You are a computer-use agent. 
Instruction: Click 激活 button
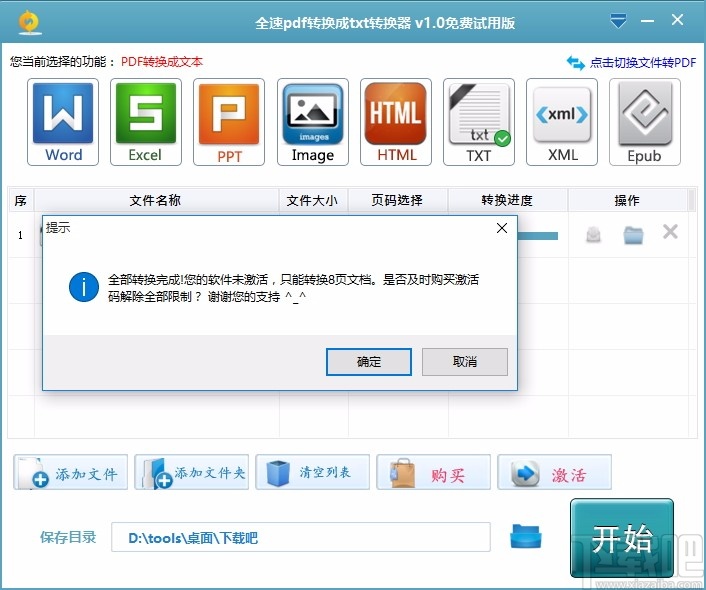554,472
